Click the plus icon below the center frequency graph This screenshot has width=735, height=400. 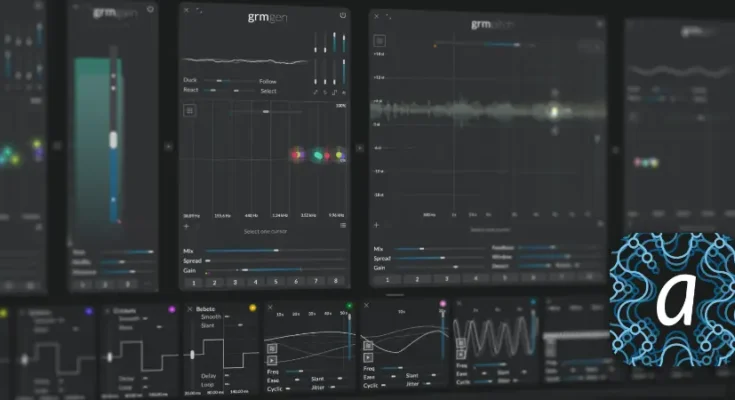click(186, 226)
